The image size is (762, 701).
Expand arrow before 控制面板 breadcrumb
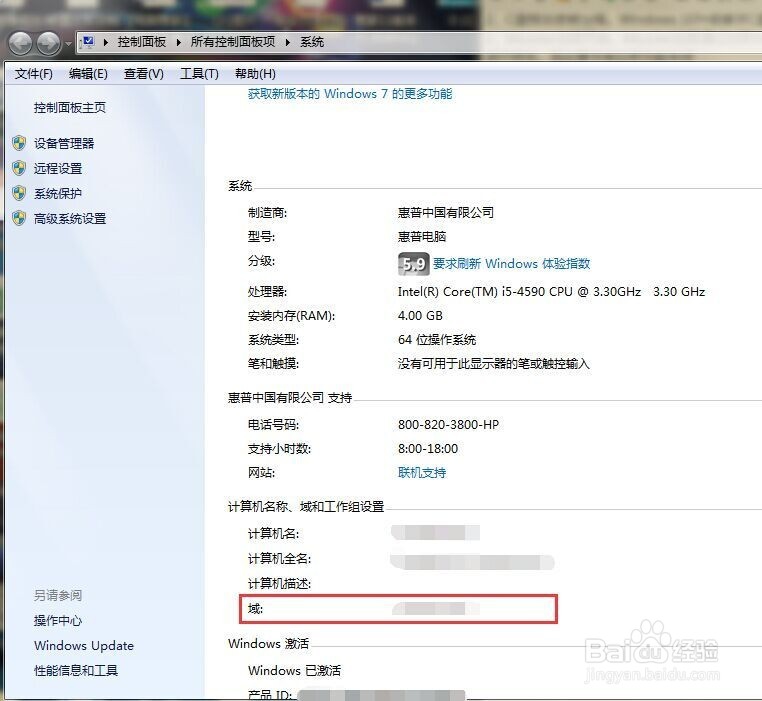point(105,42)
